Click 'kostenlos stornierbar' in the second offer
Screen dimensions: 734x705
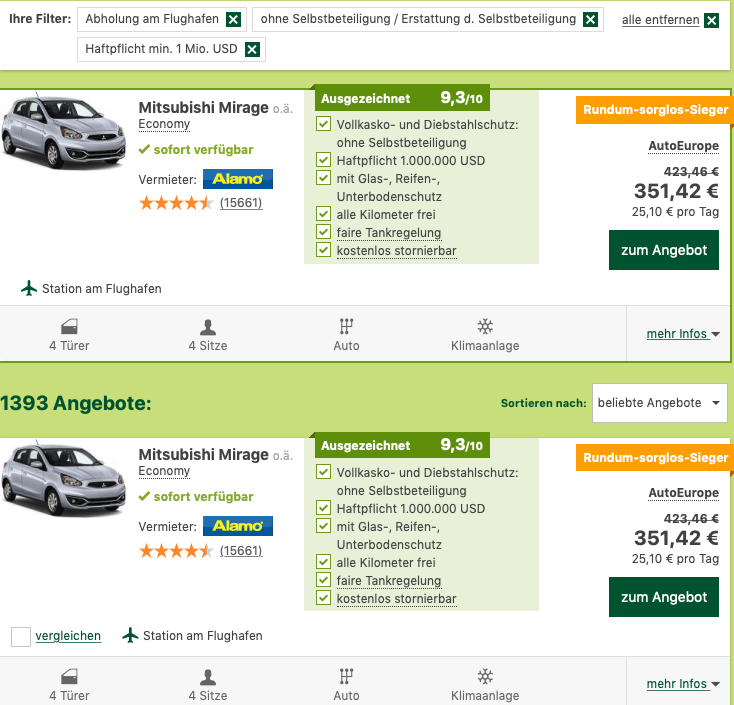(x=396, y=599)
